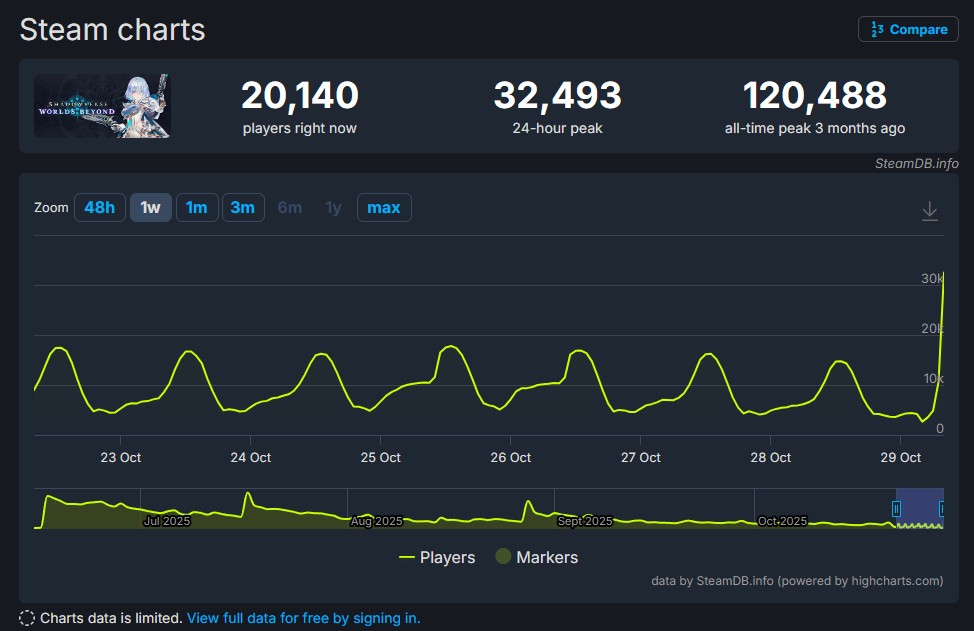Viewport: 974px width, 631px height.
Task: Click the Aug 2025 navigator label
Action: click(376, 520)
